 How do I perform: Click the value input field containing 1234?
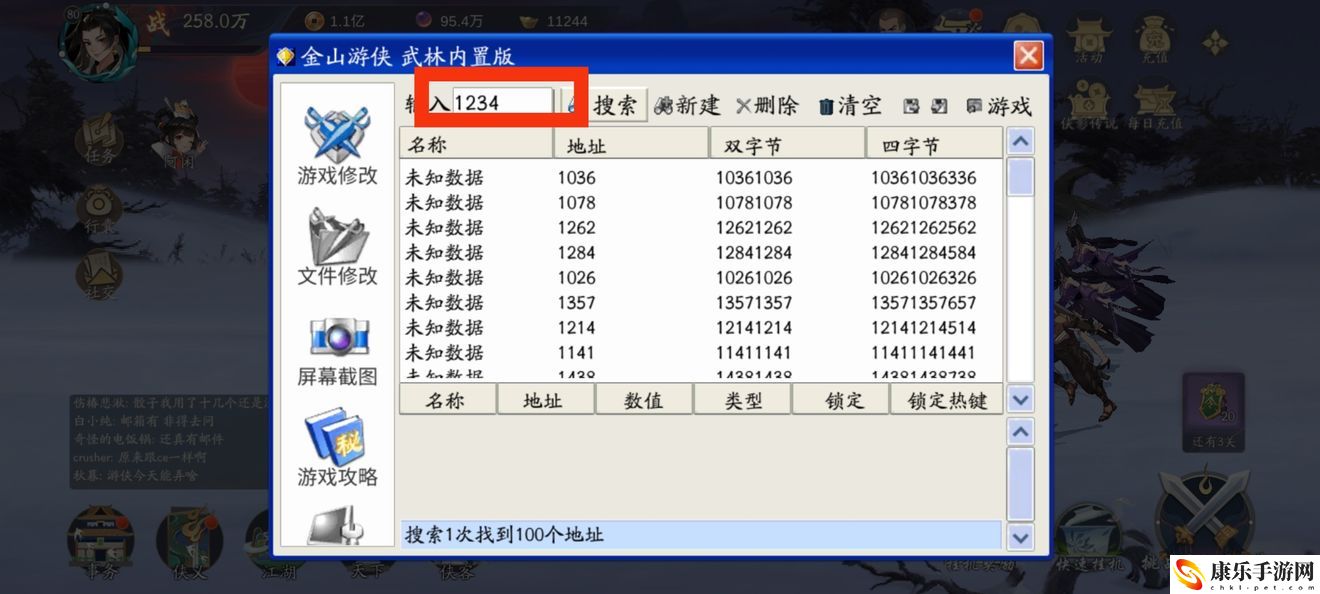(x=503, y=102)
